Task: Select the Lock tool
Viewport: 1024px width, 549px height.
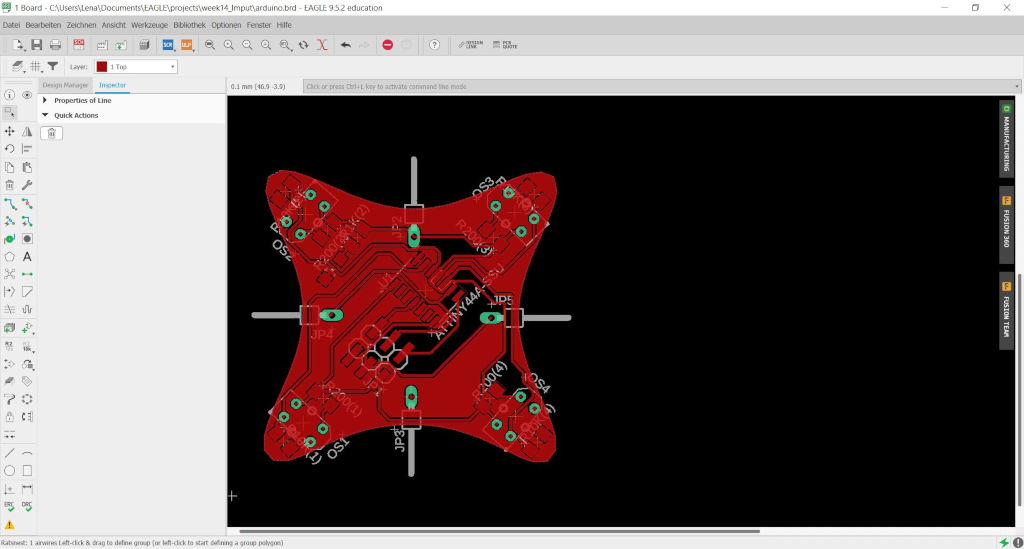Action: (x=9, y=416)
